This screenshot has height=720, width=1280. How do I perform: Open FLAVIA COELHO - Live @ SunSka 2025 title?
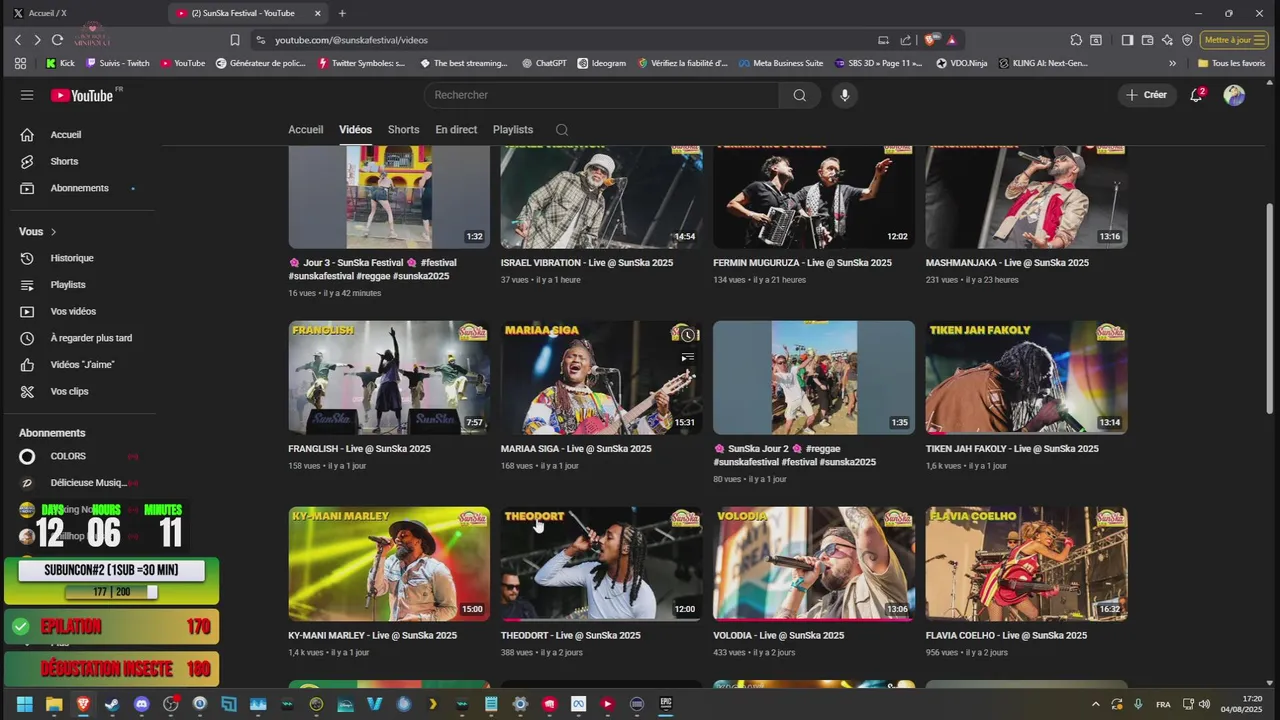1006,636
